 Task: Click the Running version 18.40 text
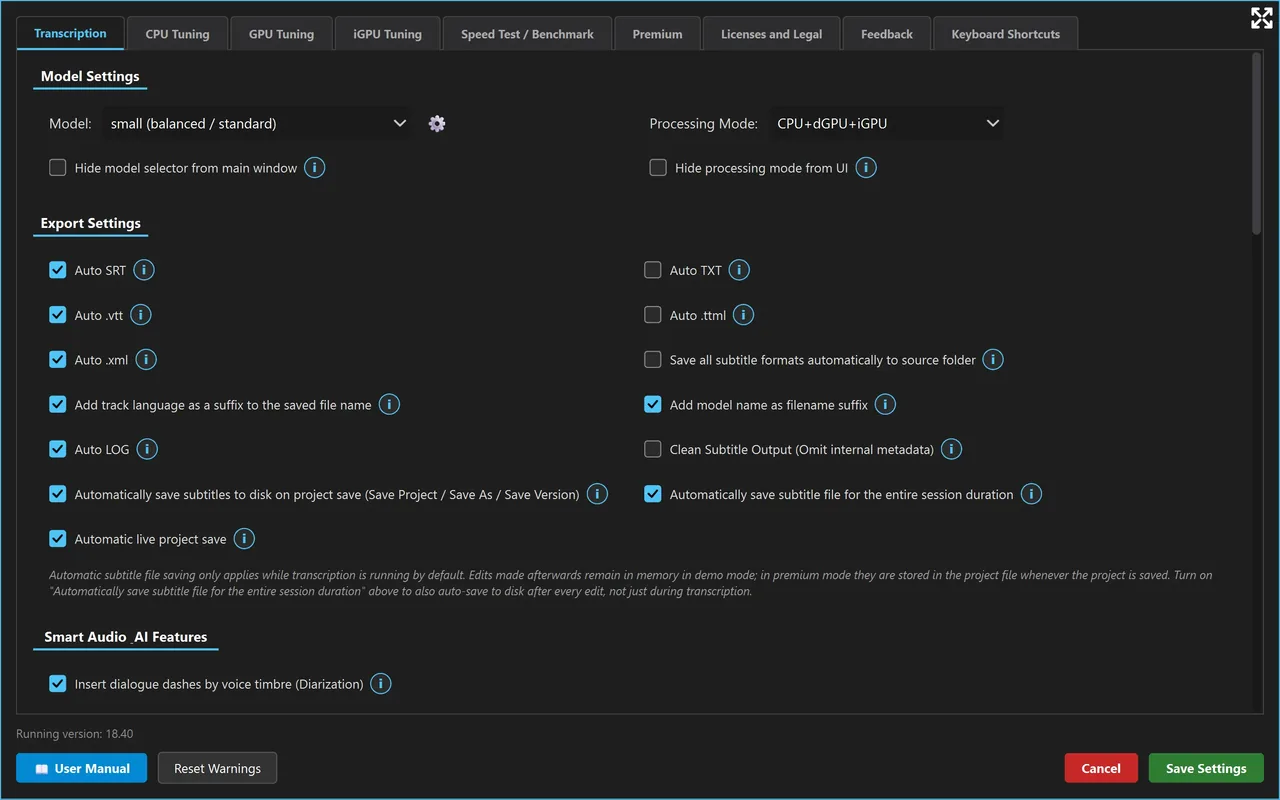coord(75,734)
